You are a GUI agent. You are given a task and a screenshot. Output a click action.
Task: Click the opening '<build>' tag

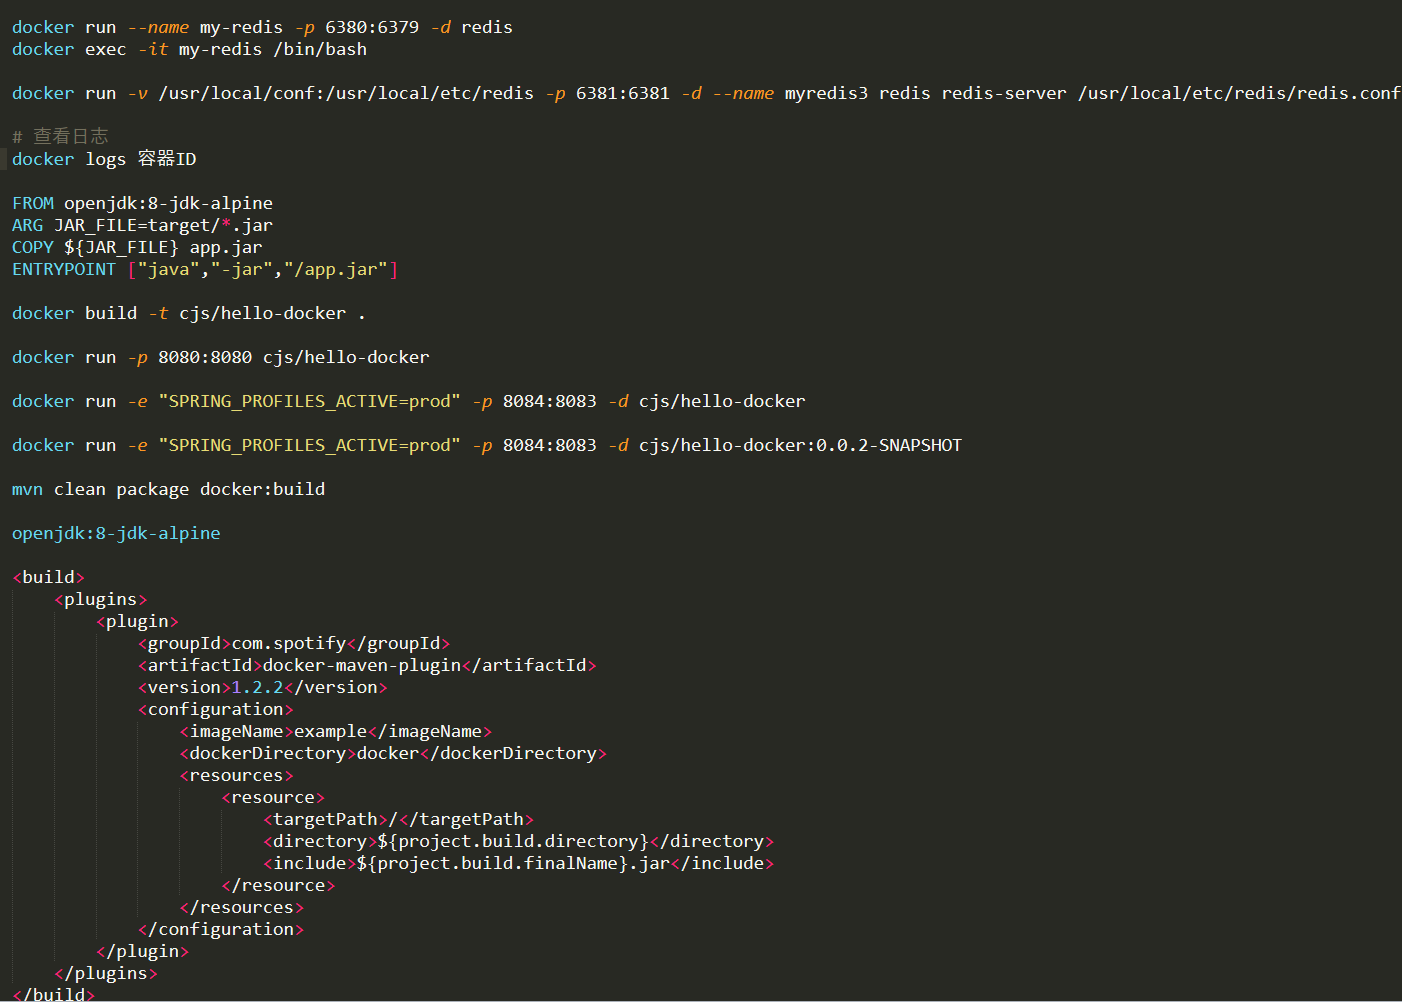click(48, 577)
